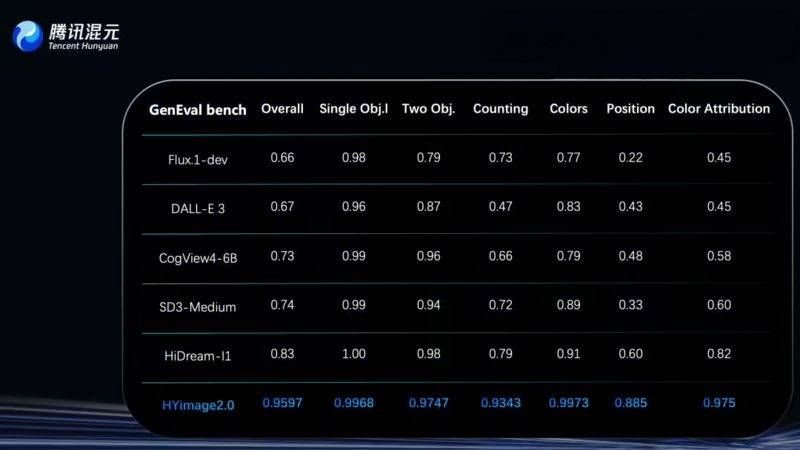800x450 pixels.
Task: Click CogView4-6B Counting value 0.66
Action: [x=501, y=256]
